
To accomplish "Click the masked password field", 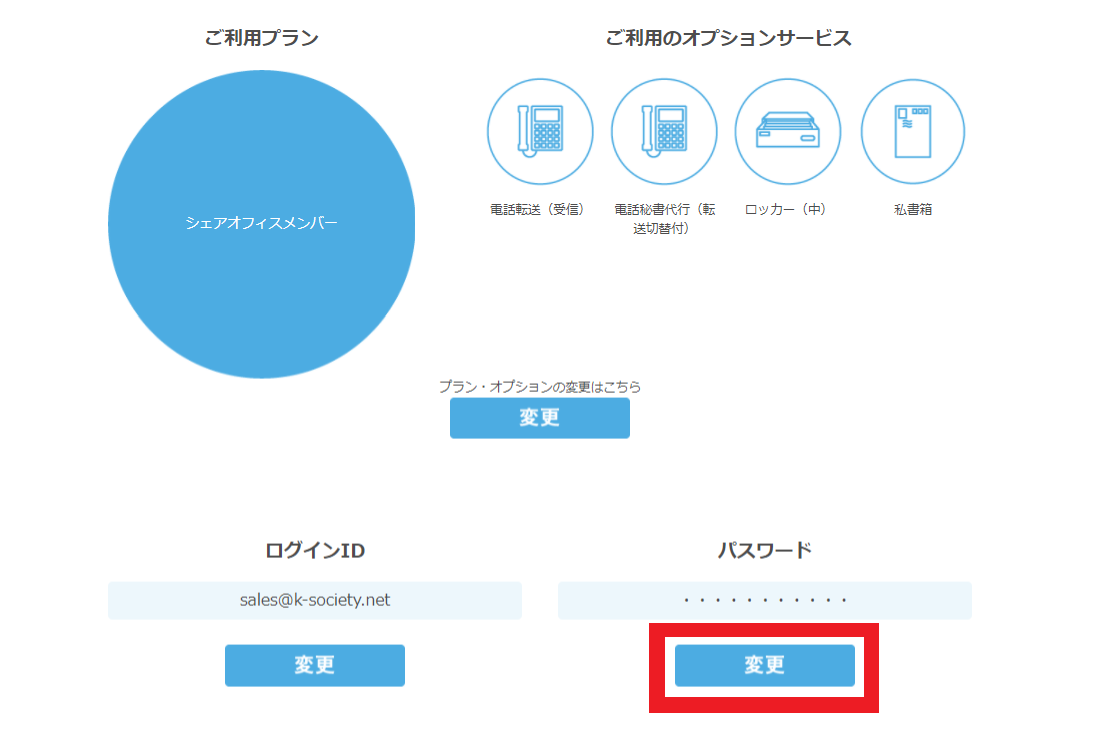I will tap(764, 600).
